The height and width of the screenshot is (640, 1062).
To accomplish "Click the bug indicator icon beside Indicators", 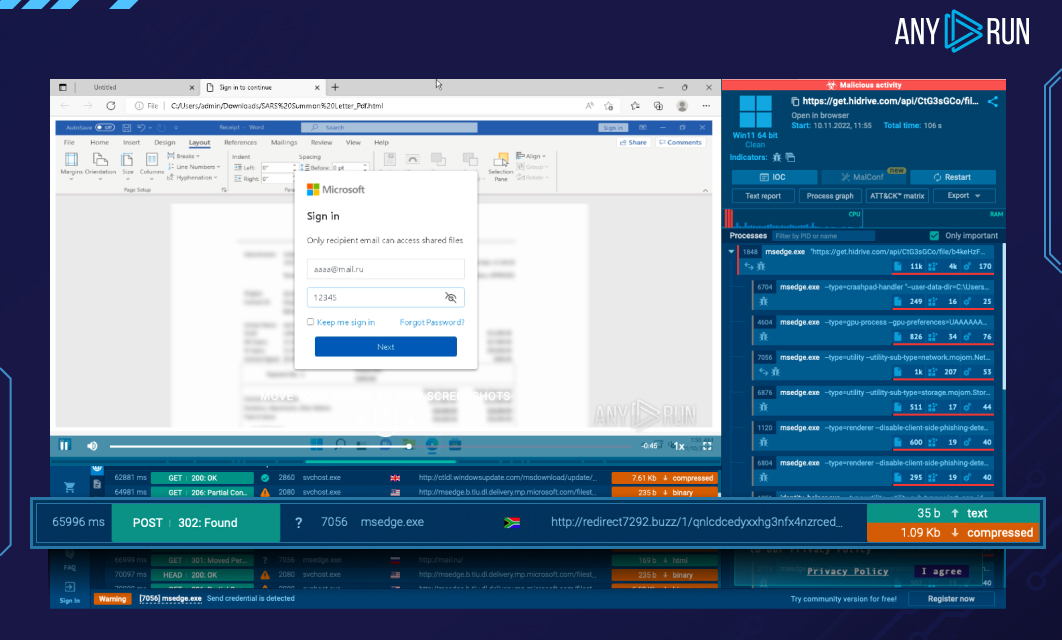I will (x=777, y=157).
